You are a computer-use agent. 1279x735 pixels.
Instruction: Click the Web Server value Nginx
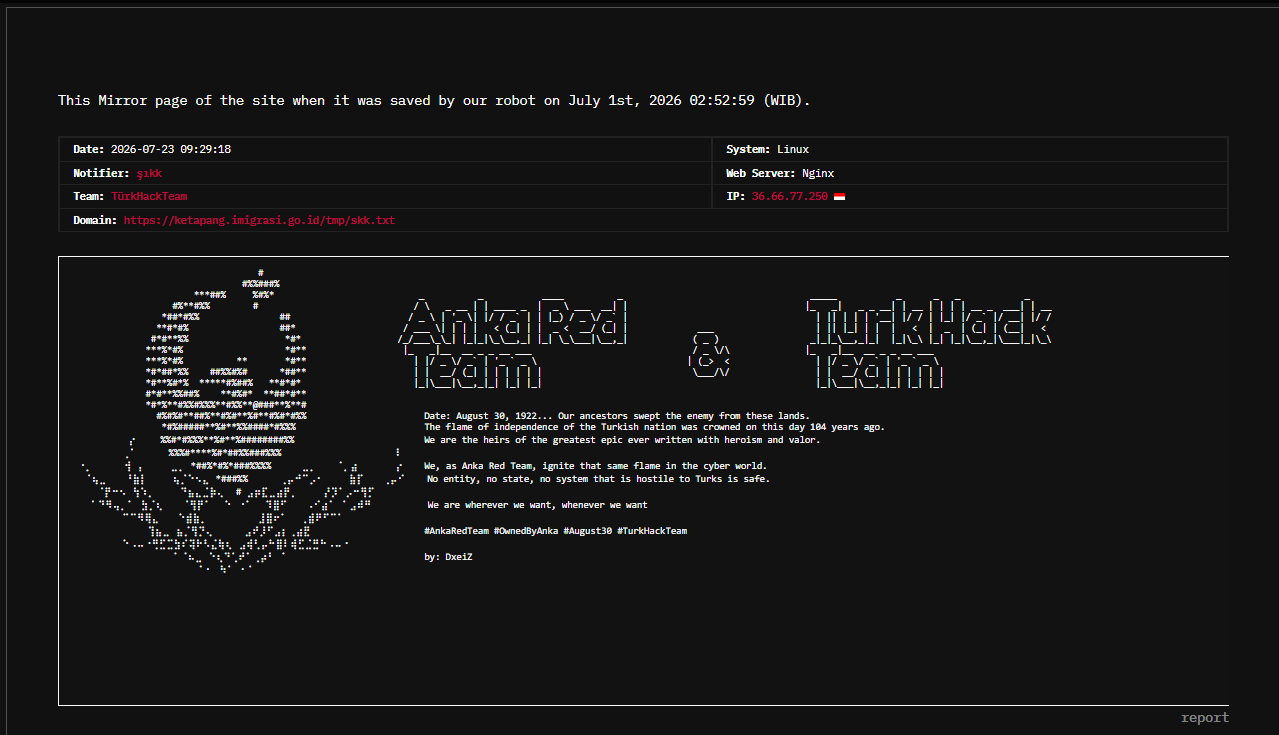pos(818,173)
